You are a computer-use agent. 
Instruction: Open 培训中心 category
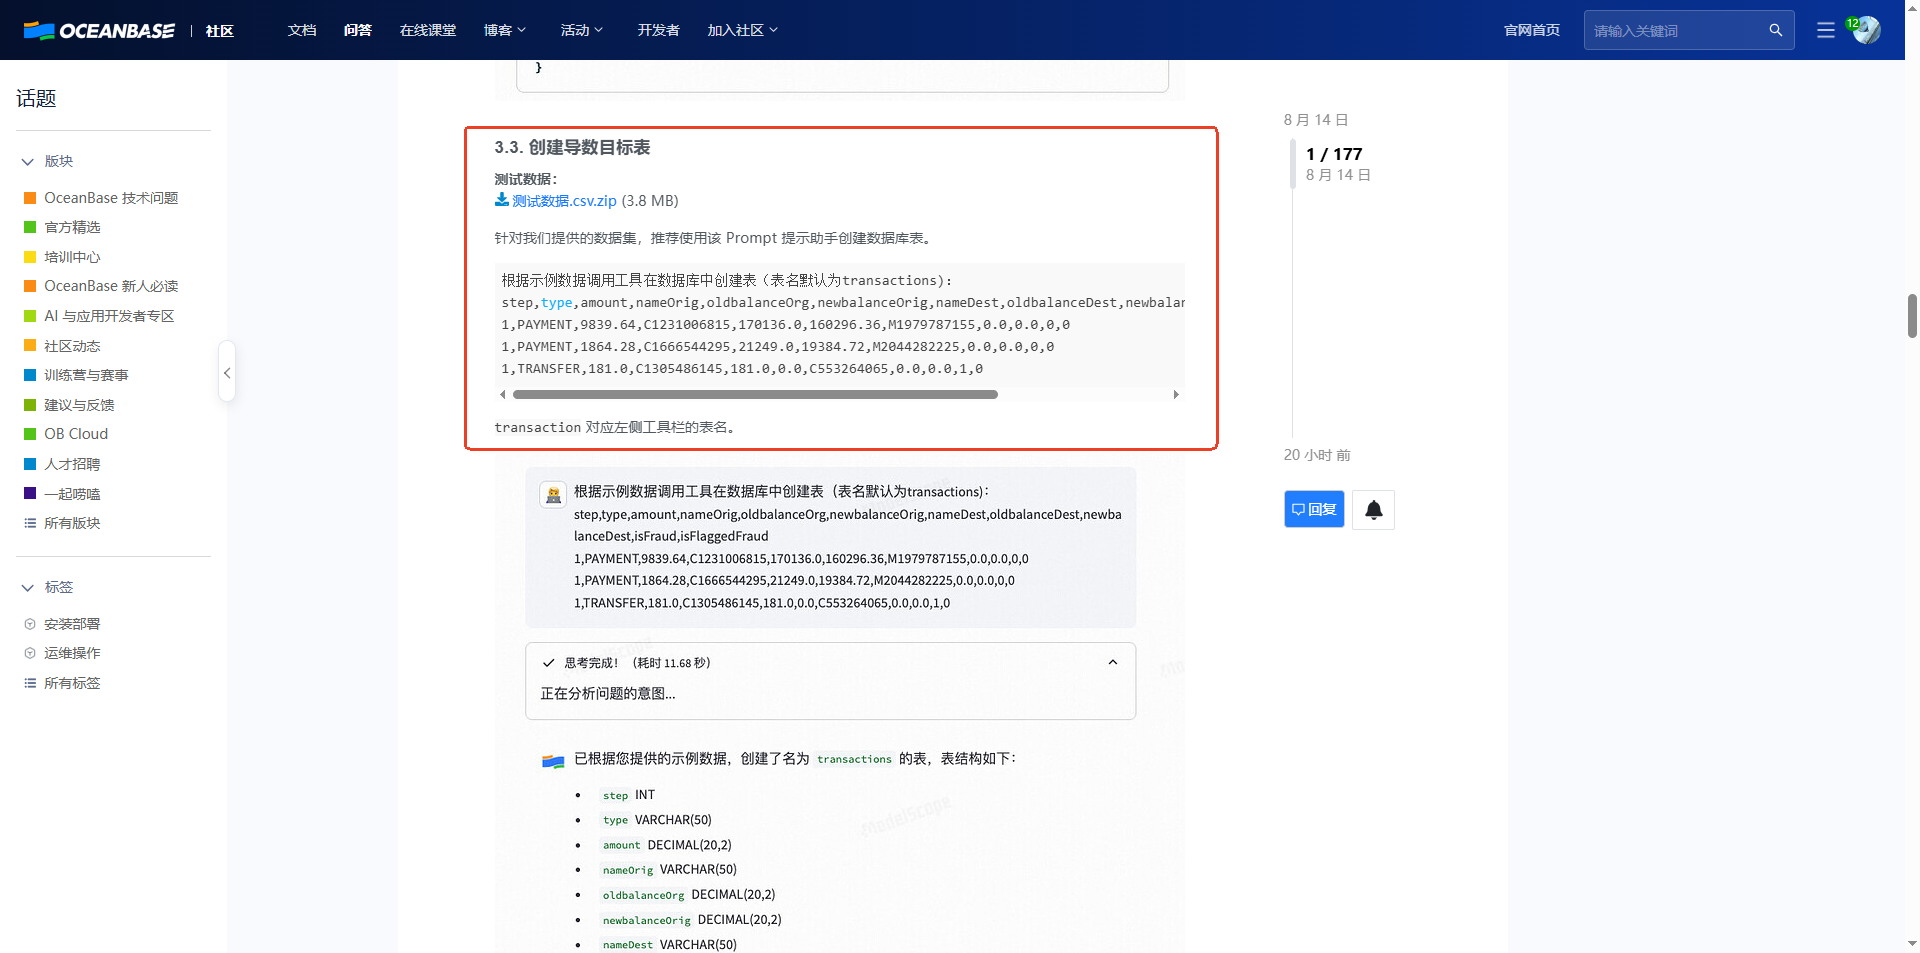click(73, 257)
